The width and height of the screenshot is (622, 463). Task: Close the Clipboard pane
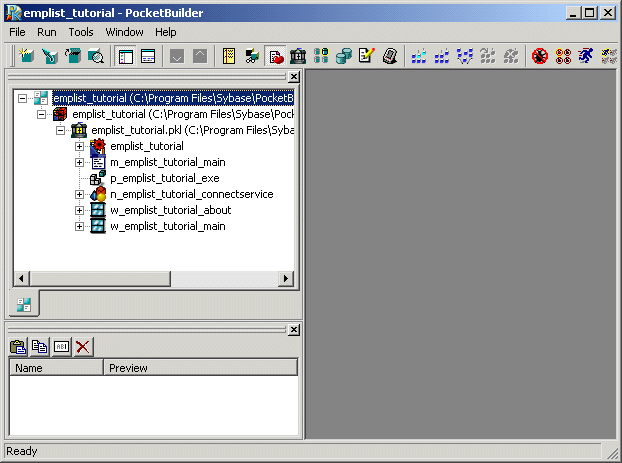click(x=294, y=330)
